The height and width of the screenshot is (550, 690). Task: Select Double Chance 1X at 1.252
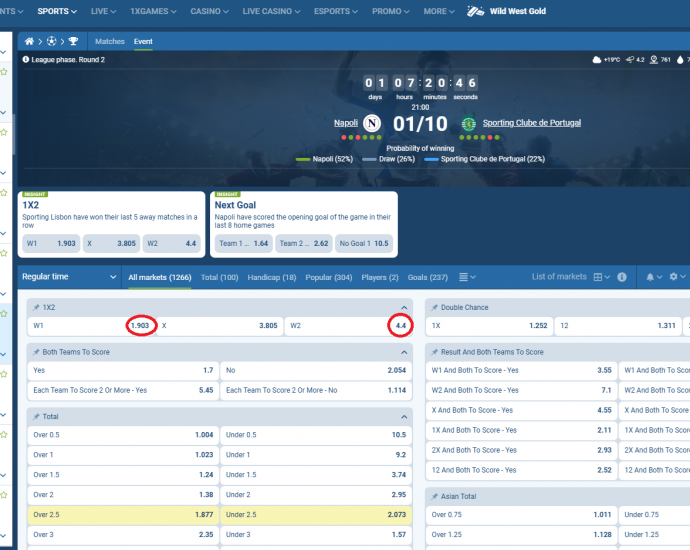489,326
